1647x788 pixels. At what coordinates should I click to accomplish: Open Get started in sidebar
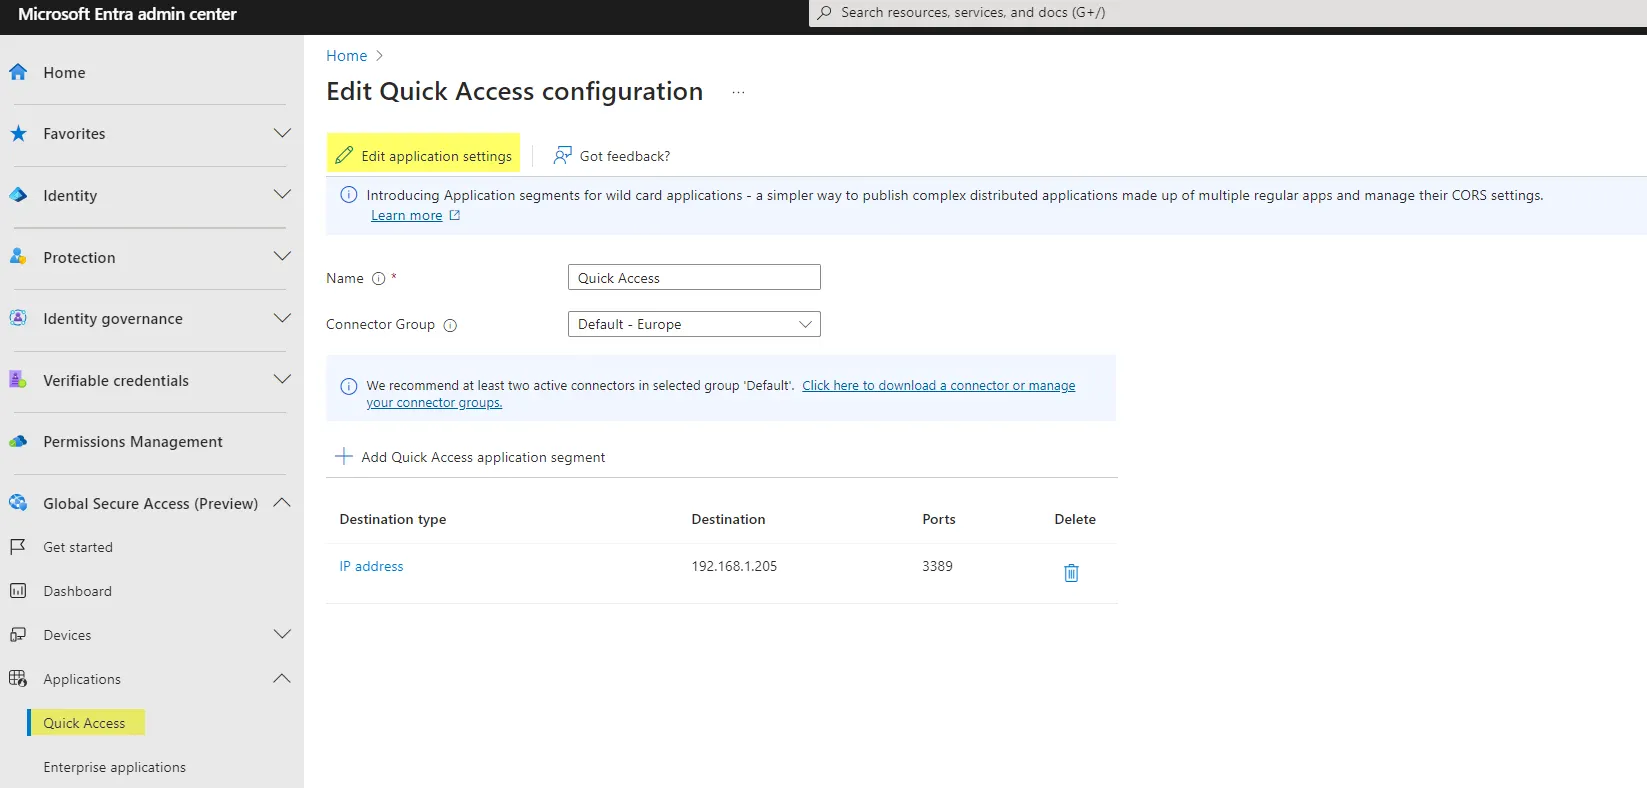pos(78,547)
